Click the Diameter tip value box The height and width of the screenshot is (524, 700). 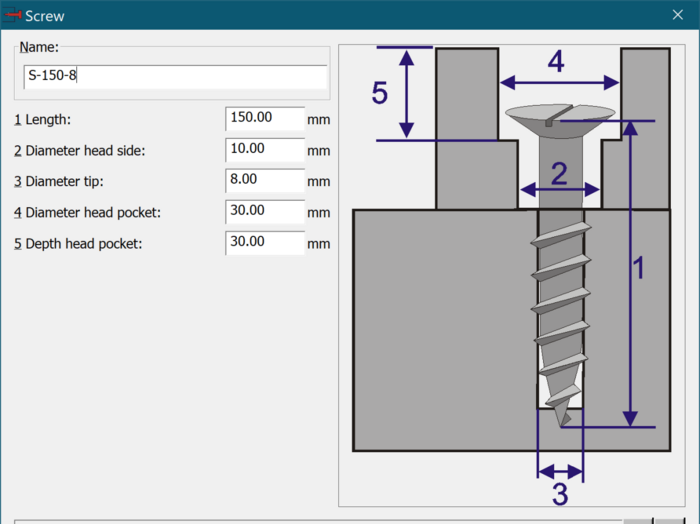(x=264, y=181)
